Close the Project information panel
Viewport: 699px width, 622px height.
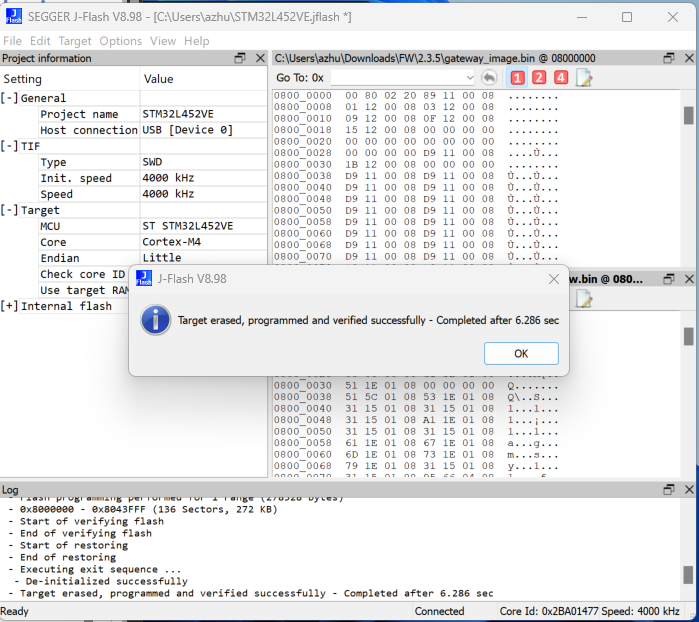260,58
